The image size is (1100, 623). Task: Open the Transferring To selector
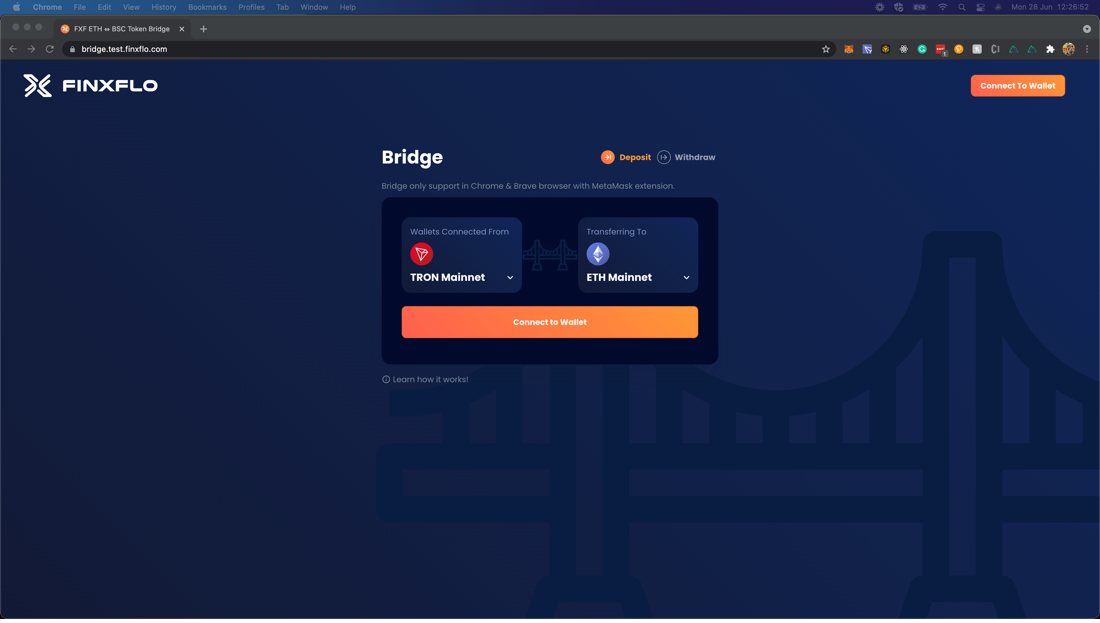tap(638, 255)
